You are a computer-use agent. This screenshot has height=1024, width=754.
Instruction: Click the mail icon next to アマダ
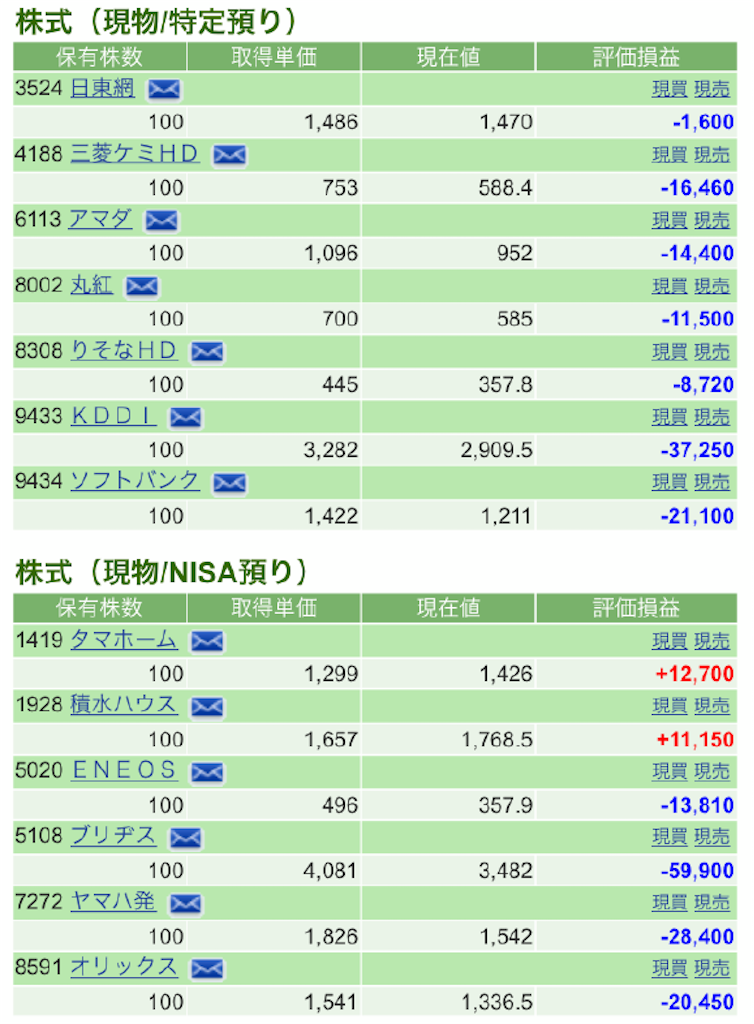coord(161,220)
